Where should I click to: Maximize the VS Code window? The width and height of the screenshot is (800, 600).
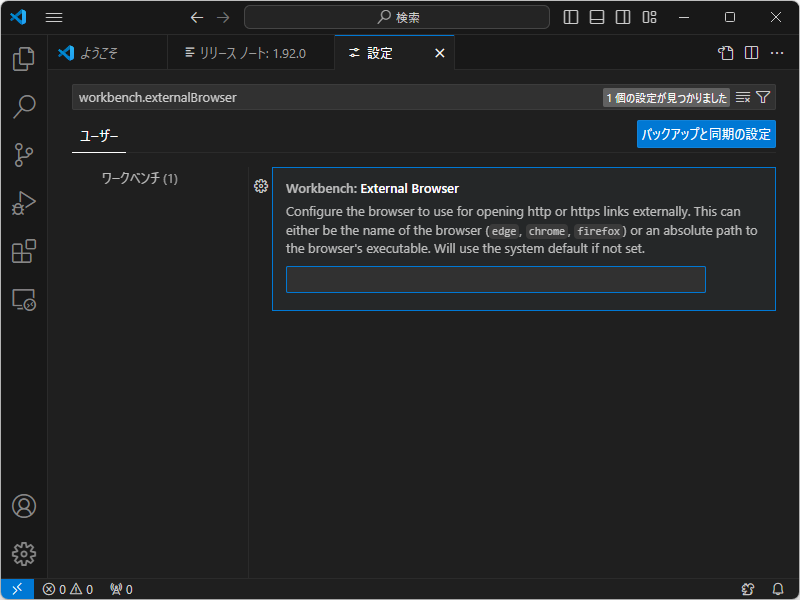pos(730,17)
